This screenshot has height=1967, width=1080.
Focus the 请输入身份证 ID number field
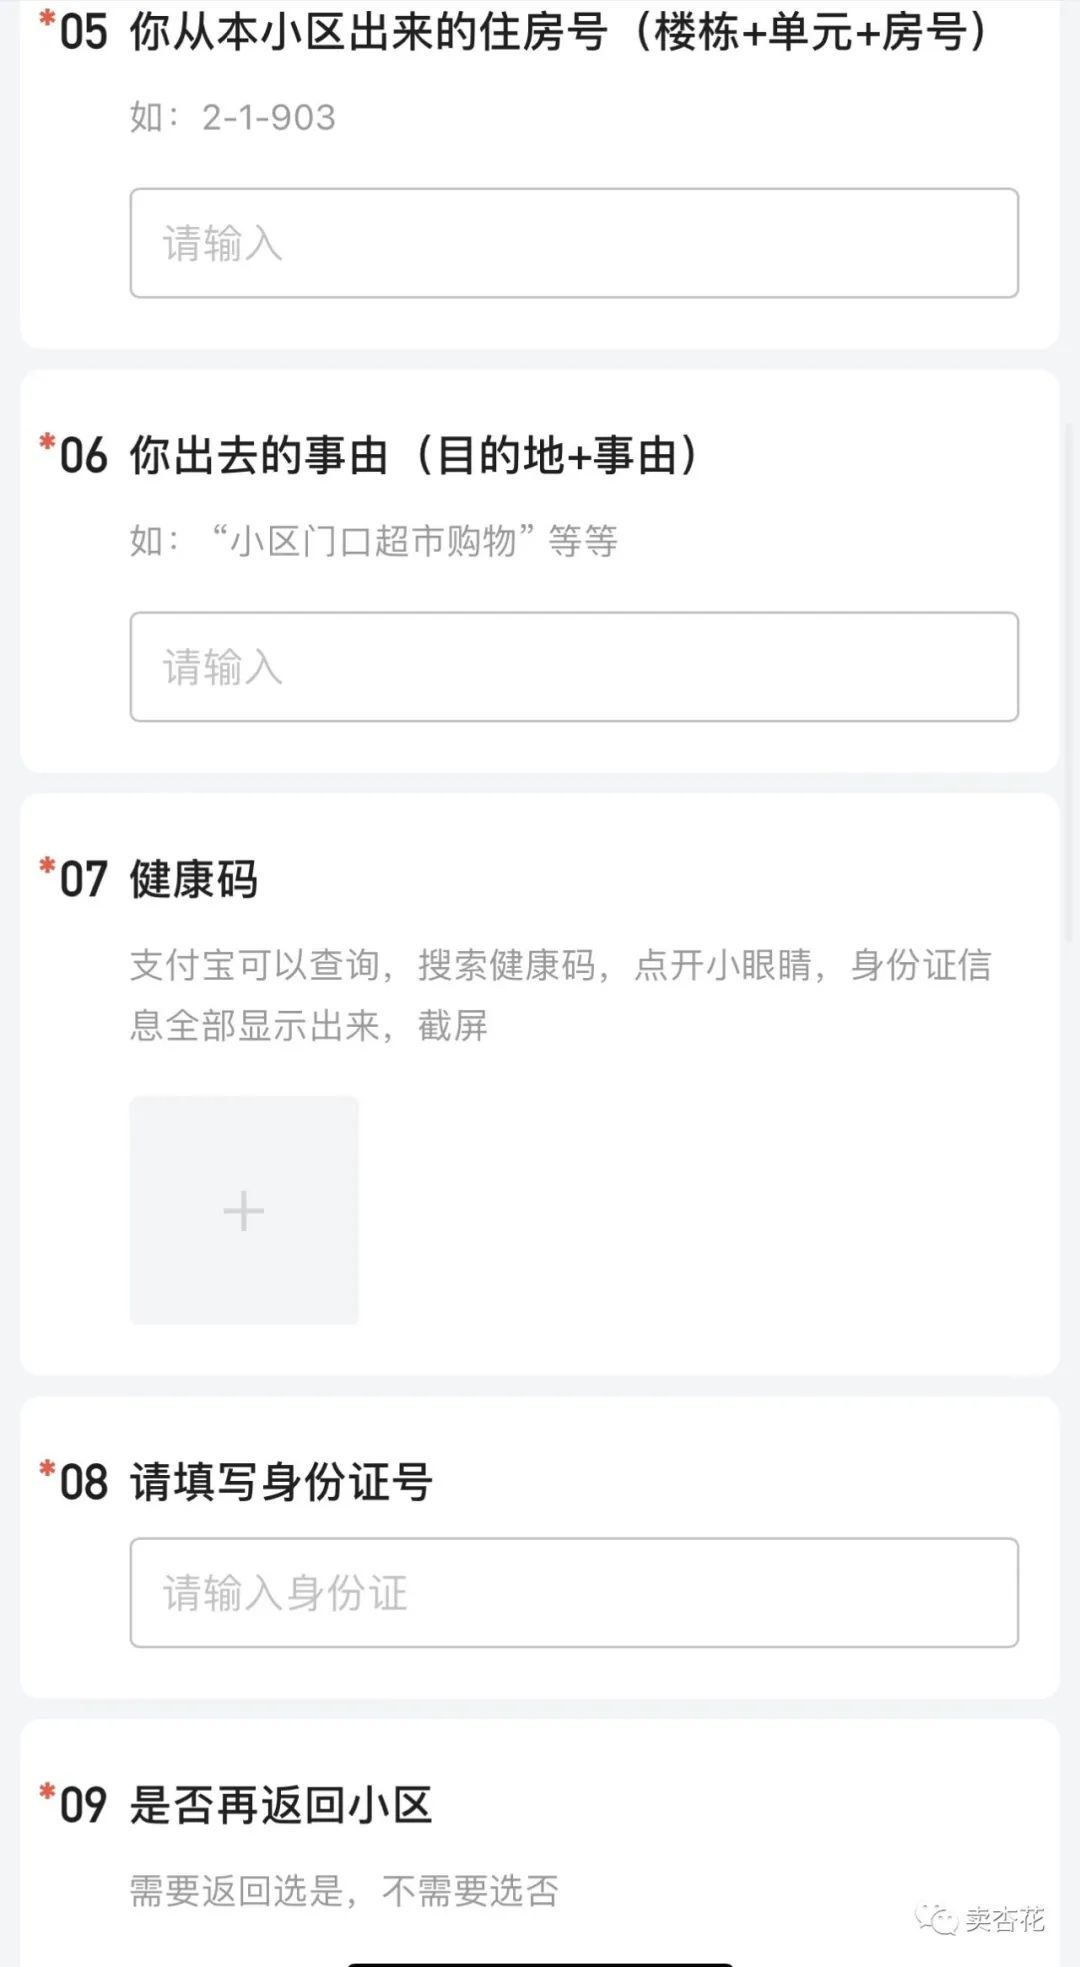point(574,1593)
